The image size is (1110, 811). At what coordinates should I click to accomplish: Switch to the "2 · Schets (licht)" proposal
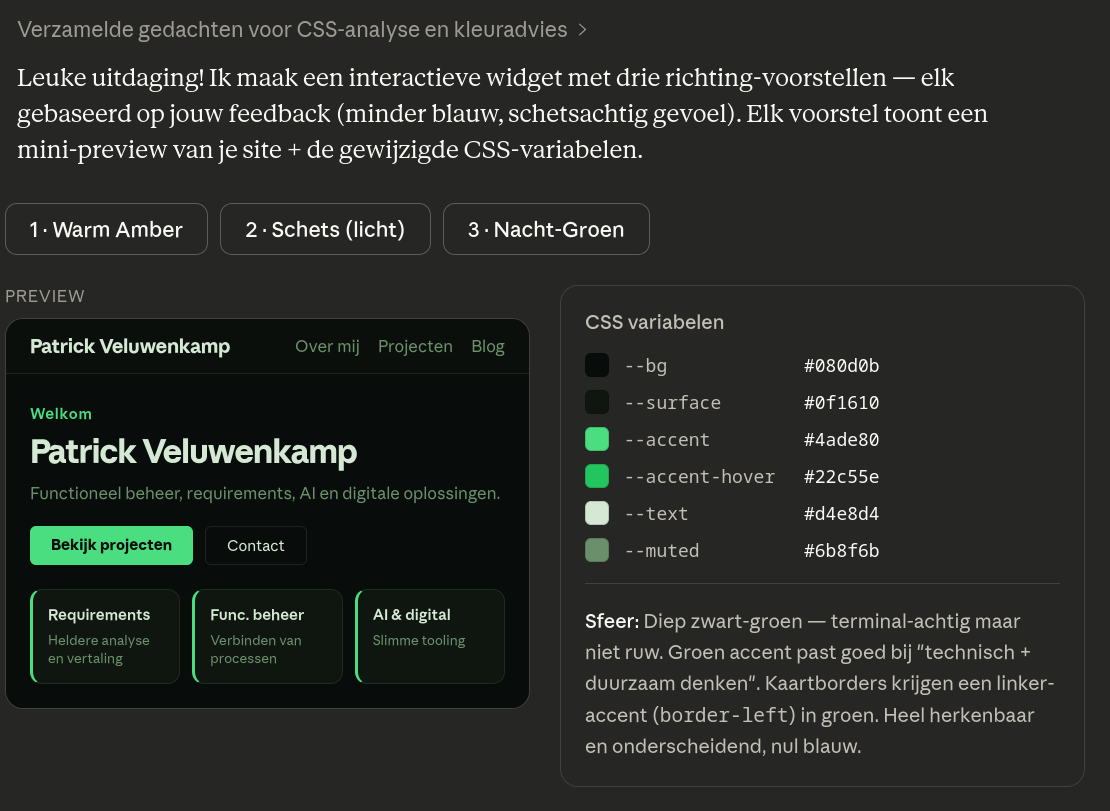(325, 229)
